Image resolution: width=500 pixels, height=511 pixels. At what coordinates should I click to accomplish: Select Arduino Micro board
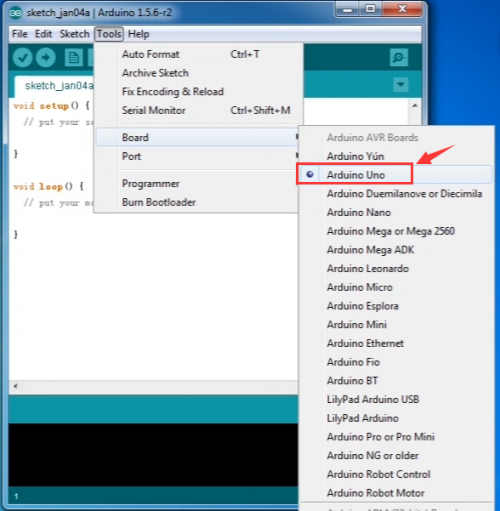point(396,287)
